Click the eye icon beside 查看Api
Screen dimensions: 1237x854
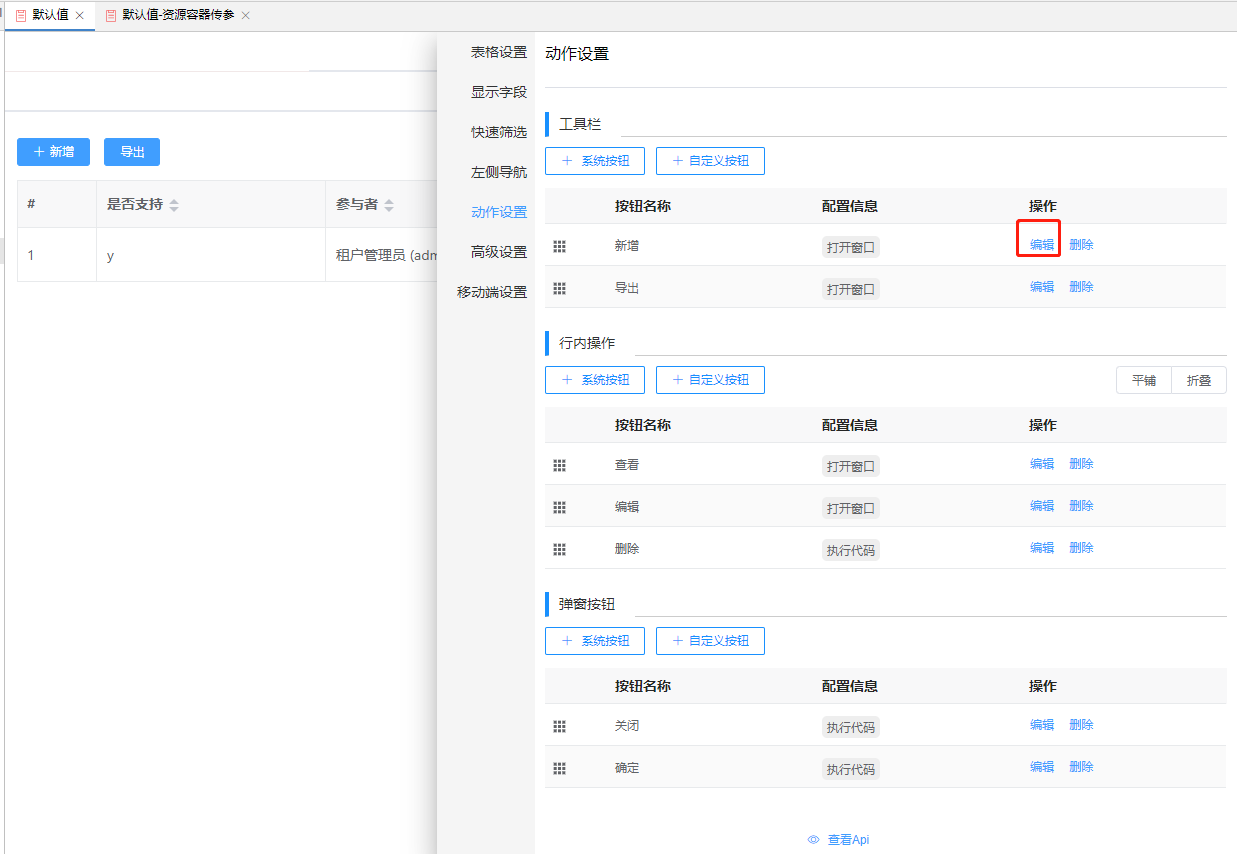(x=814, y=840)
